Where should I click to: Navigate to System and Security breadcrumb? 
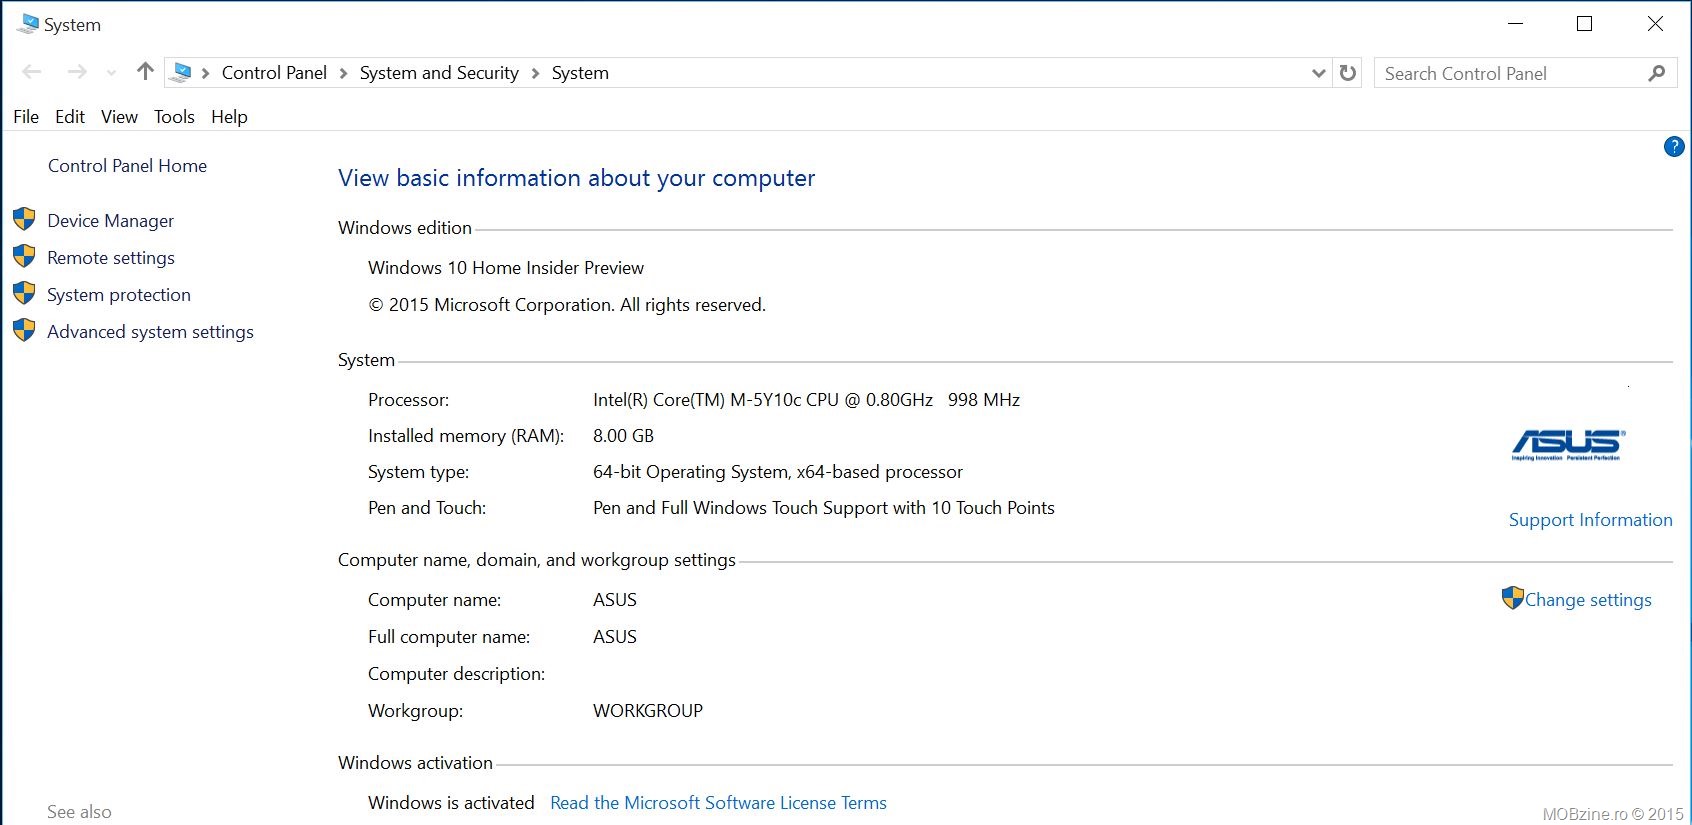coord(439,73)
